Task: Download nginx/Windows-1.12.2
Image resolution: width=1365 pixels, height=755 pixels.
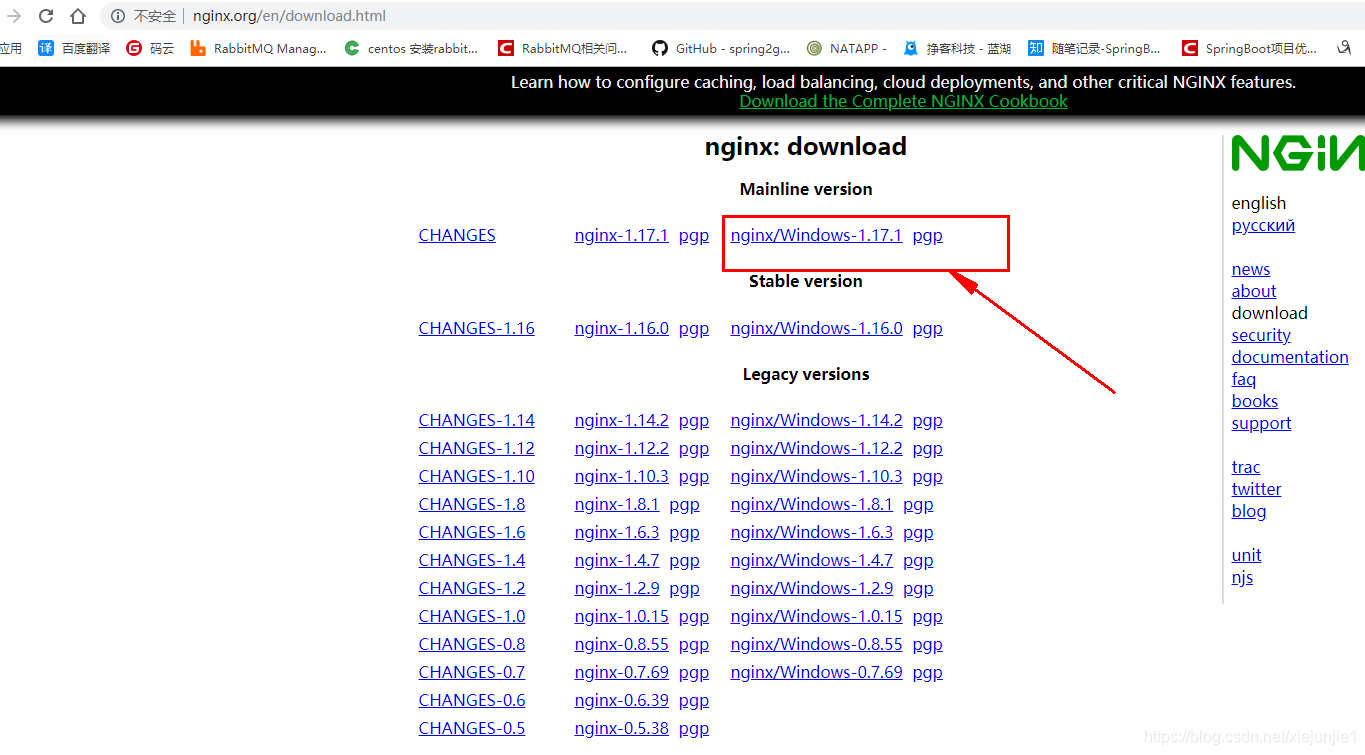Action: click(x=816, y=448)
